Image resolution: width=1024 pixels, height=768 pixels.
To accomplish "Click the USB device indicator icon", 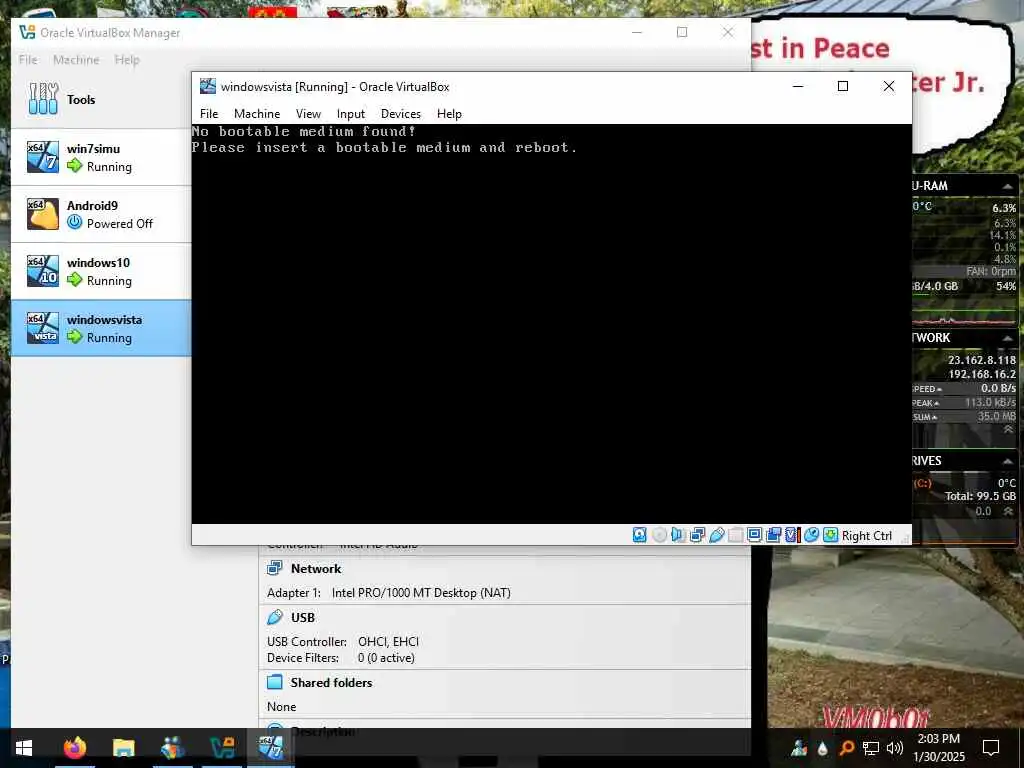I will pos(716,536).
